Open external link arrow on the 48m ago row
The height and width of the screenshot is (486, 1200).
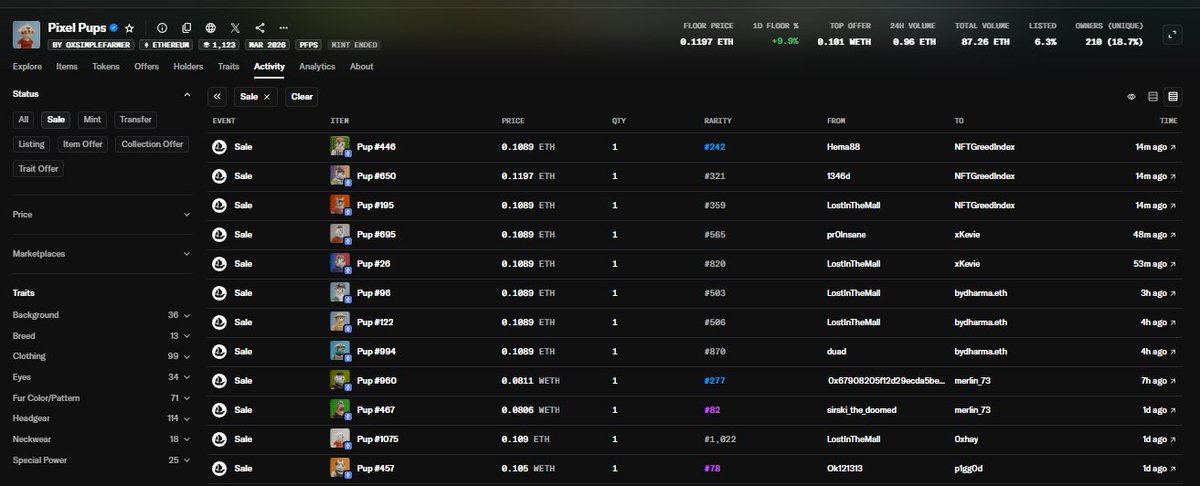(1174, 234)
